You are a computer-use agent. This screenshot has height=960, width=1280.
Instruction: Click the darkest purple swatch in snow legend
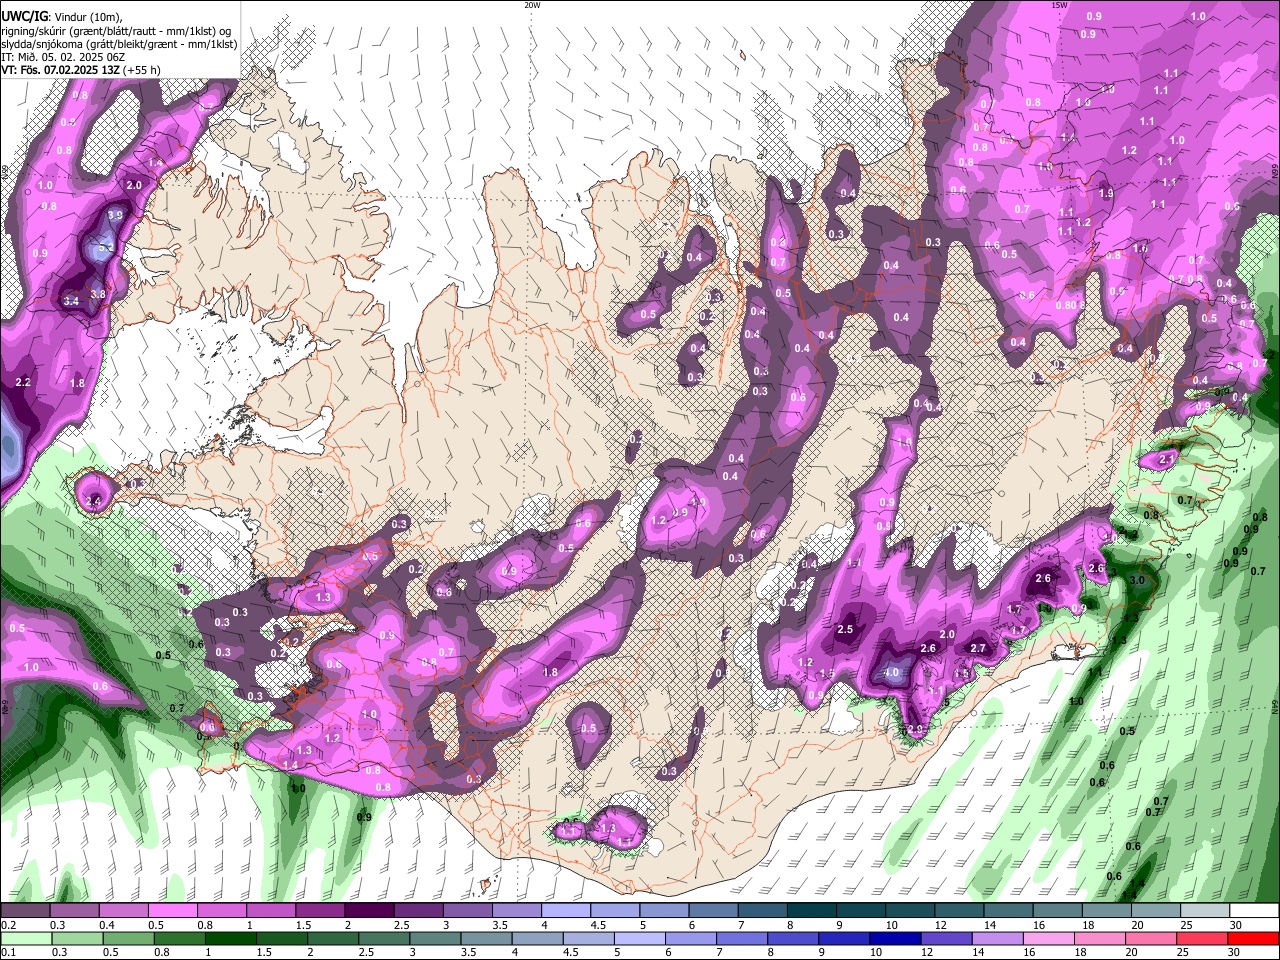(368, 911)
